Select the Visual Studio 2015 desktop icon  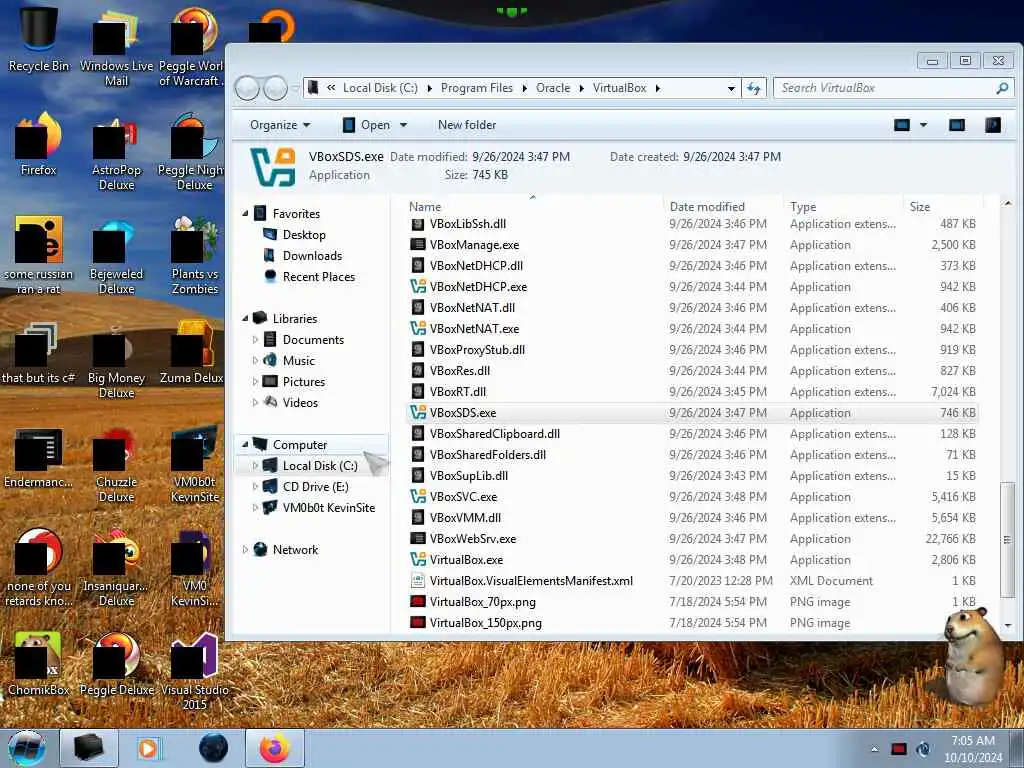click(x=195, y=671)
